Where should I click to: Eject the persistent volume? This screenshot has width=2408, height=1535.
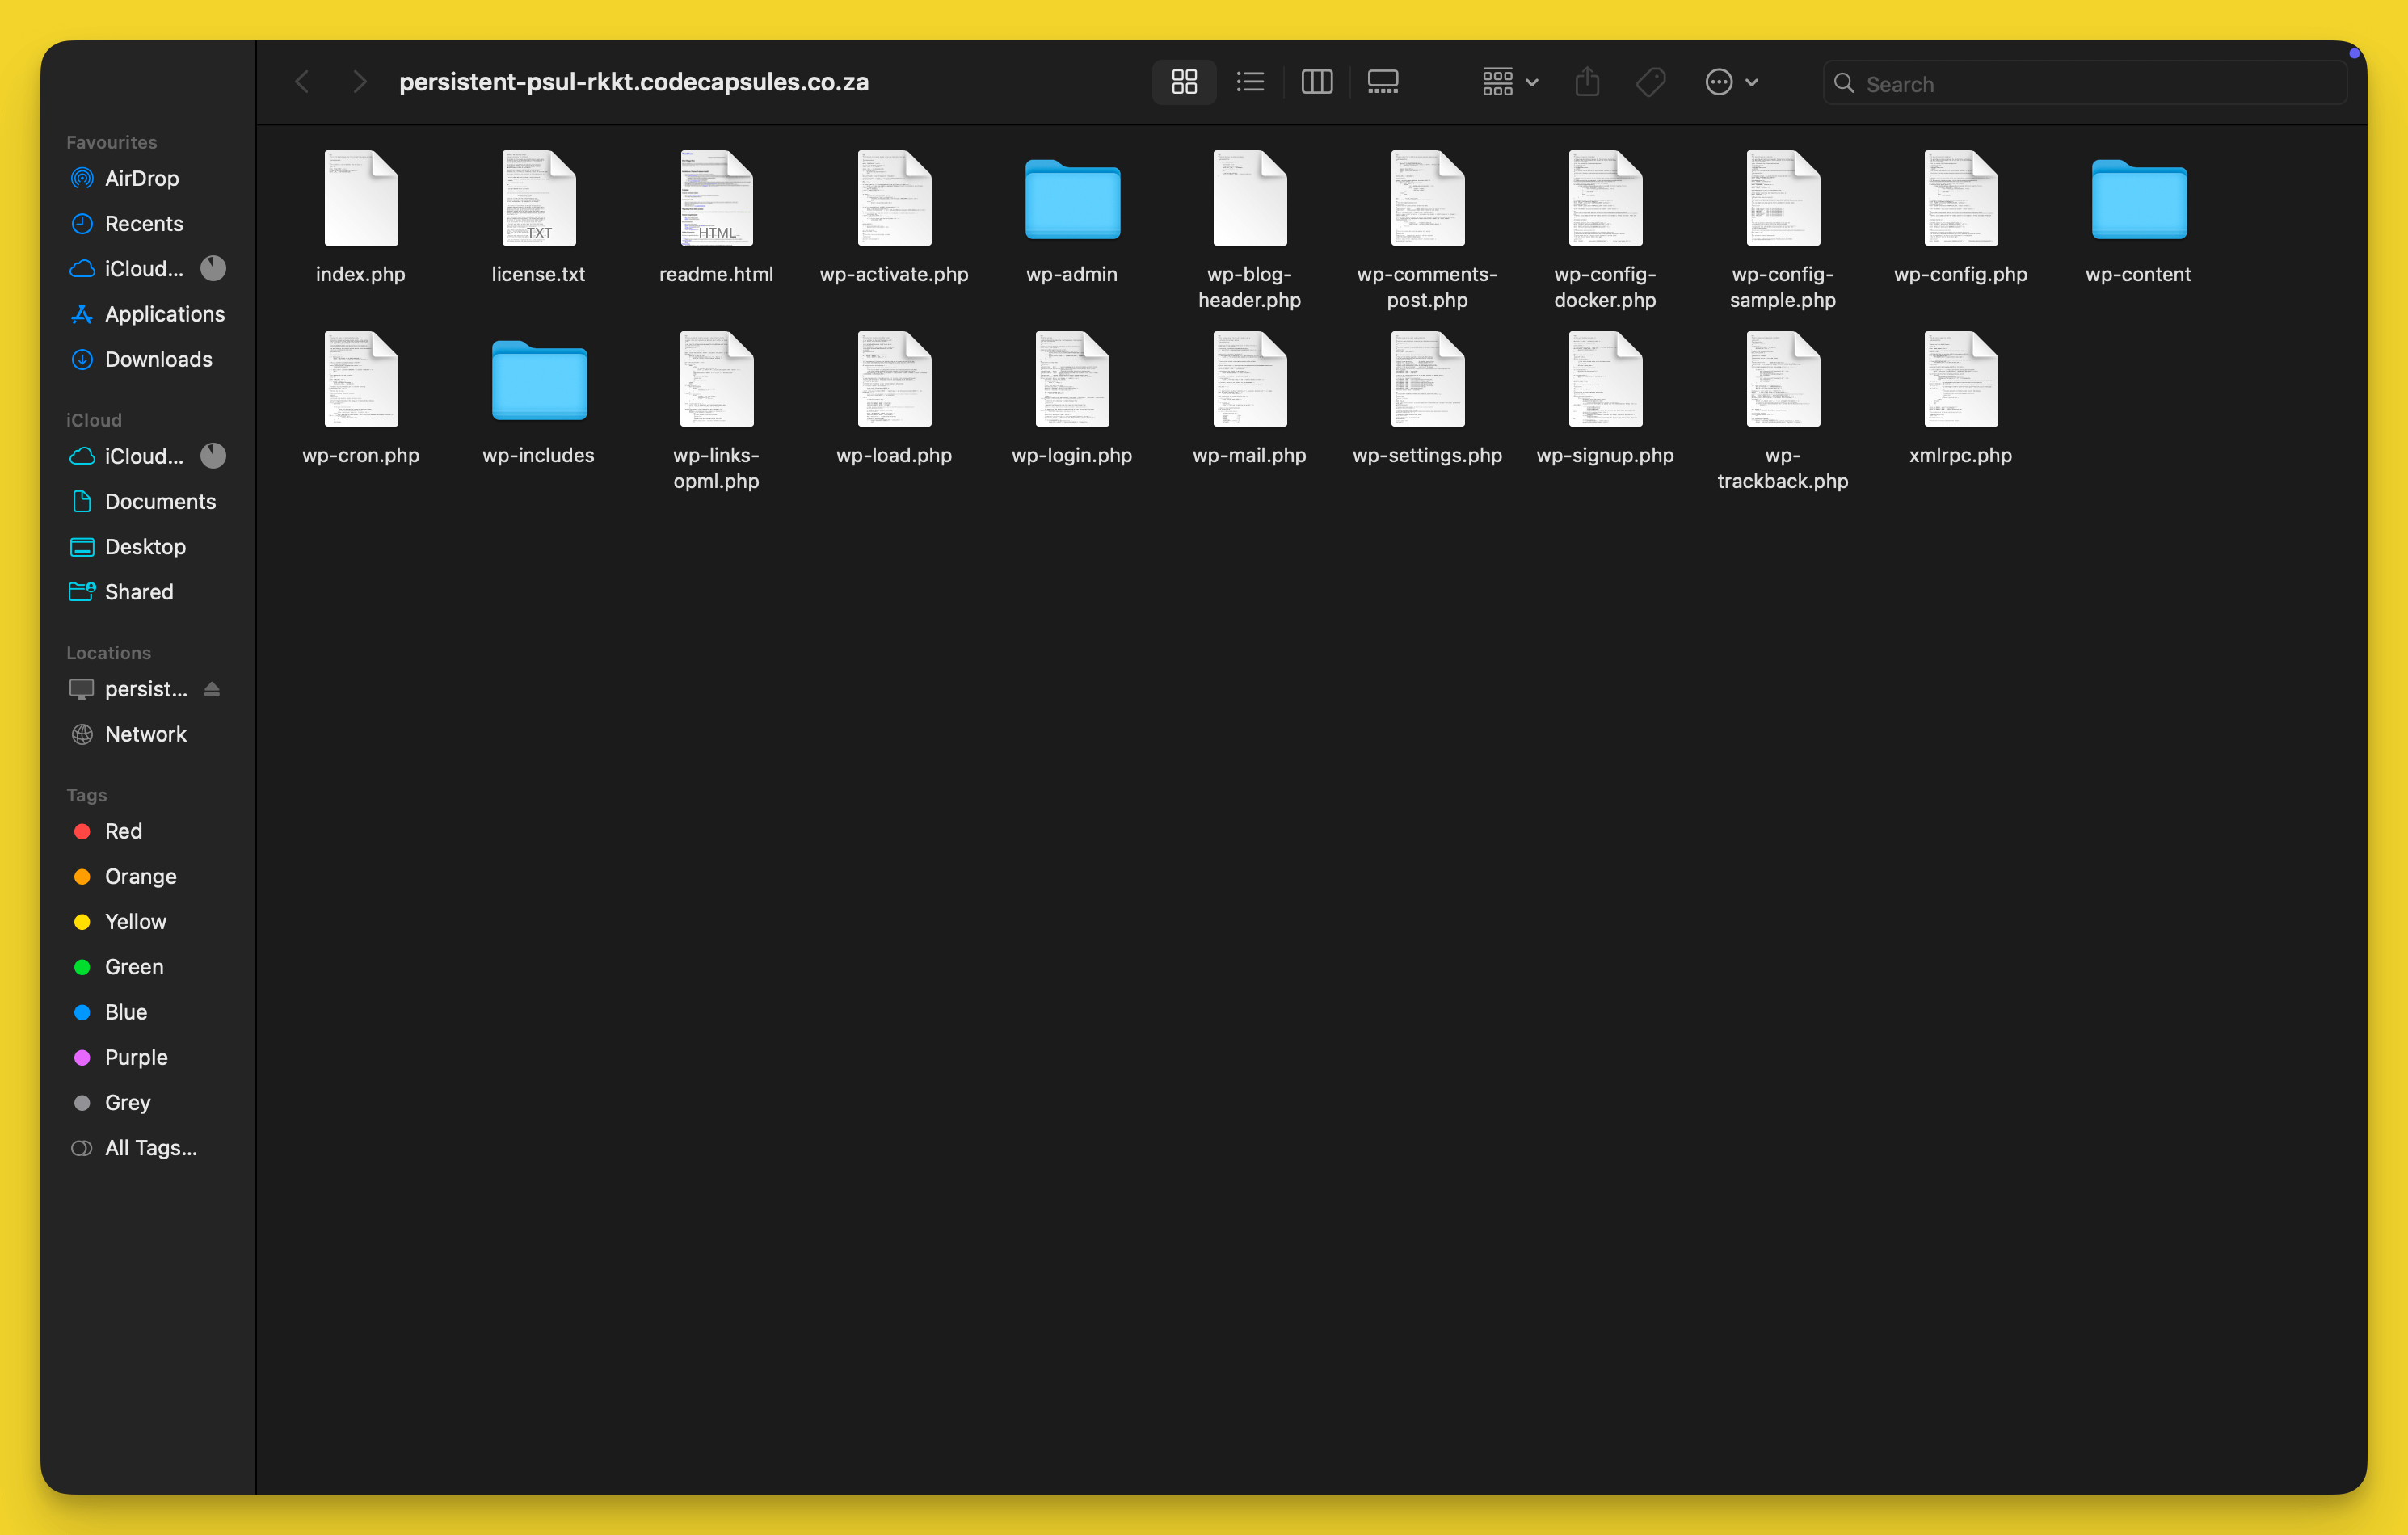tap(213, 689)
